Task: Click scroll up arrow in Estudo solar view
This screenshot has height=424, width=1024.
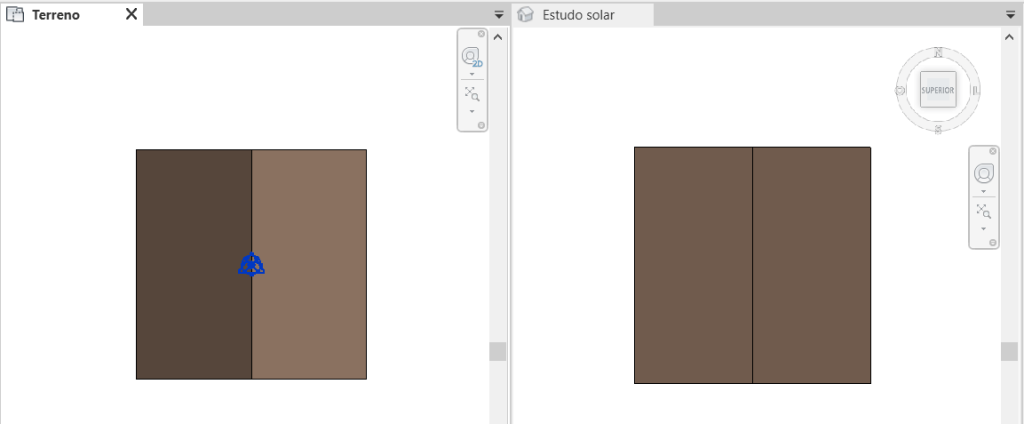Action: click(x=1009, y=36)
